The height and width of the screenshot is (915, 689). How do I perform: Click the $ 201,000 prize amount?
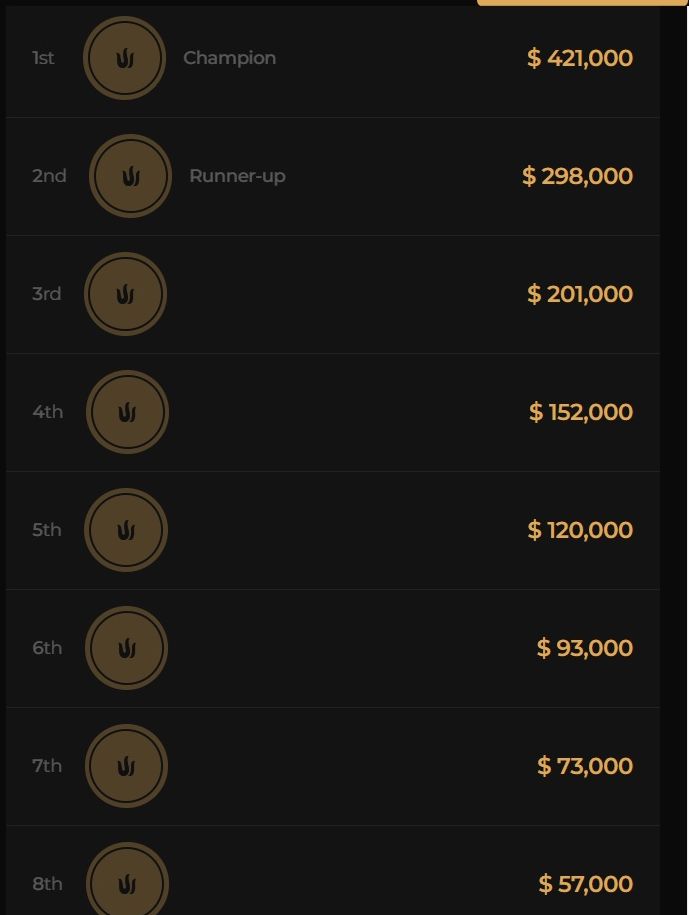click(x=580, y=294)
